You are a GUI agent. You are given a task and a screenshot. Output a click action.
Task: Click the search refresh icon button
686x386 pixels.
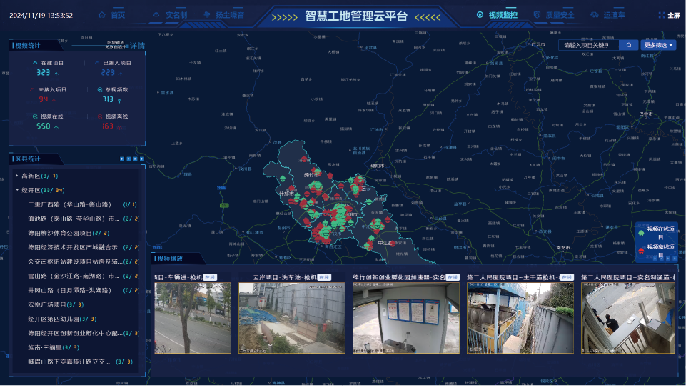pos(629,45)
